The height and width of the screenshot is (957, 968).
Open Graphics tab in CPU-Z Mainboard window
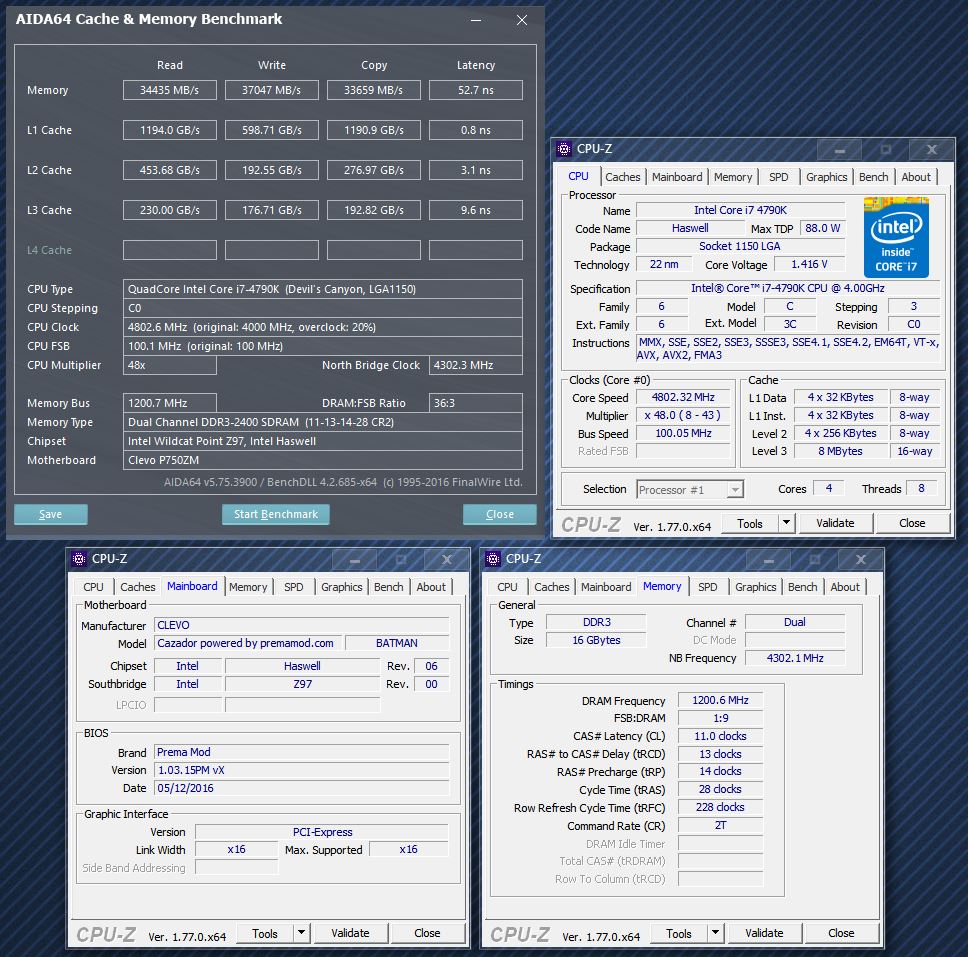click(341, 587)
